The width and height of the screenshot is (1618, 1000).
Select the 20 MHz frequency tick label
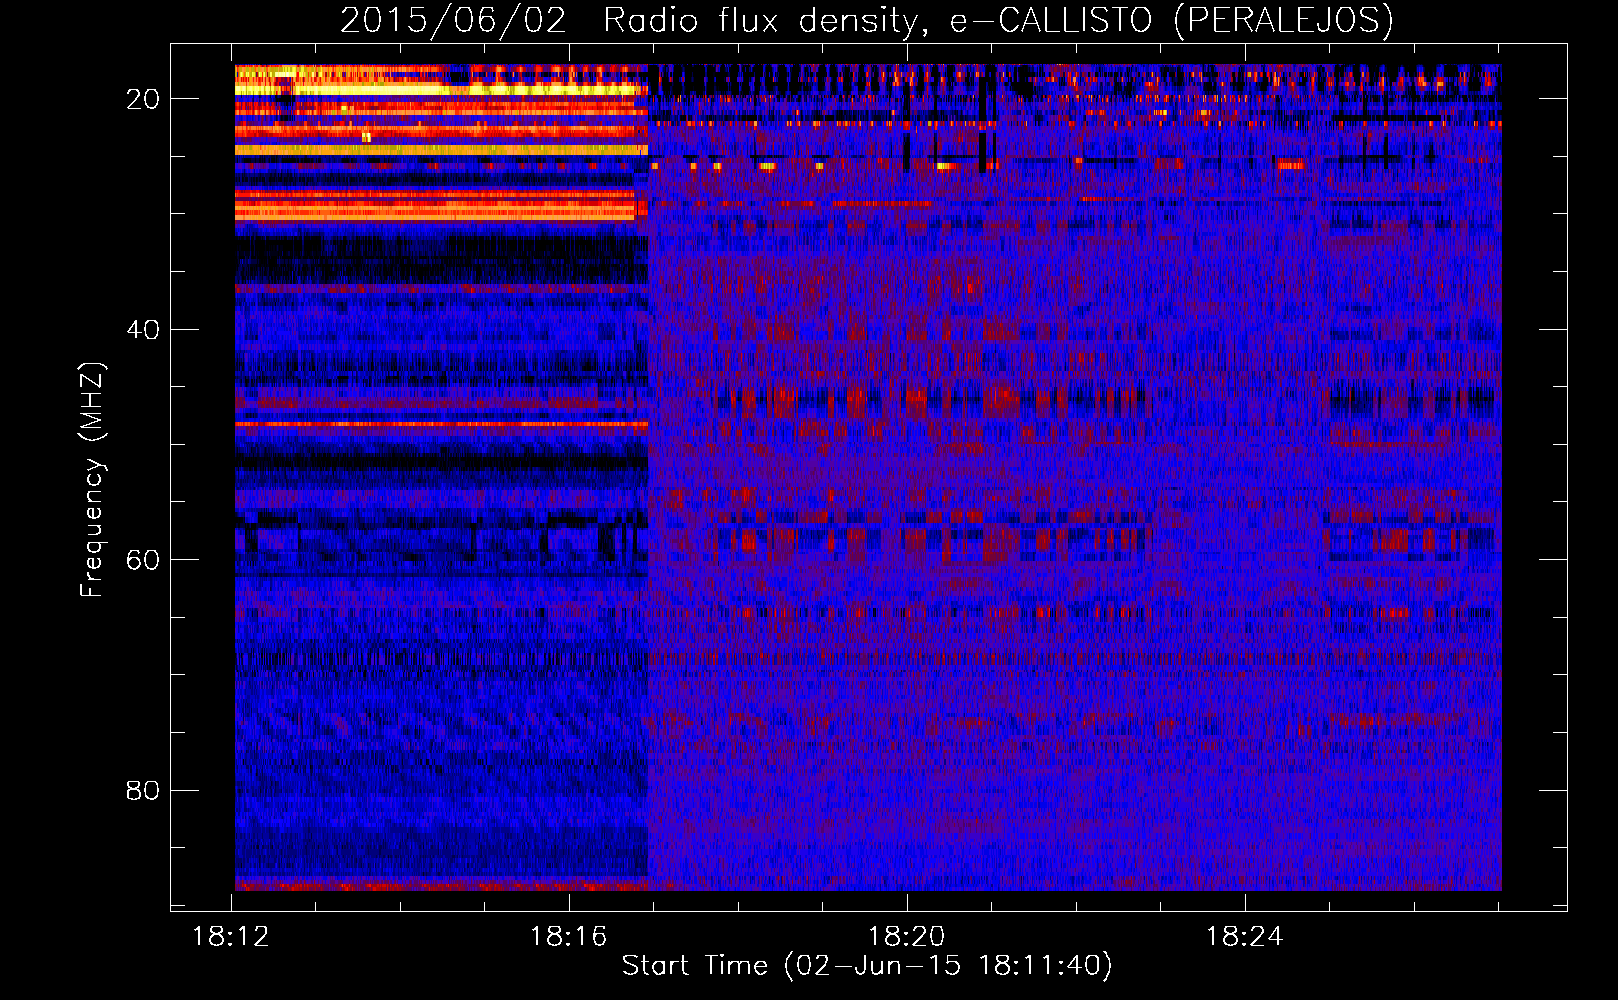143,98
